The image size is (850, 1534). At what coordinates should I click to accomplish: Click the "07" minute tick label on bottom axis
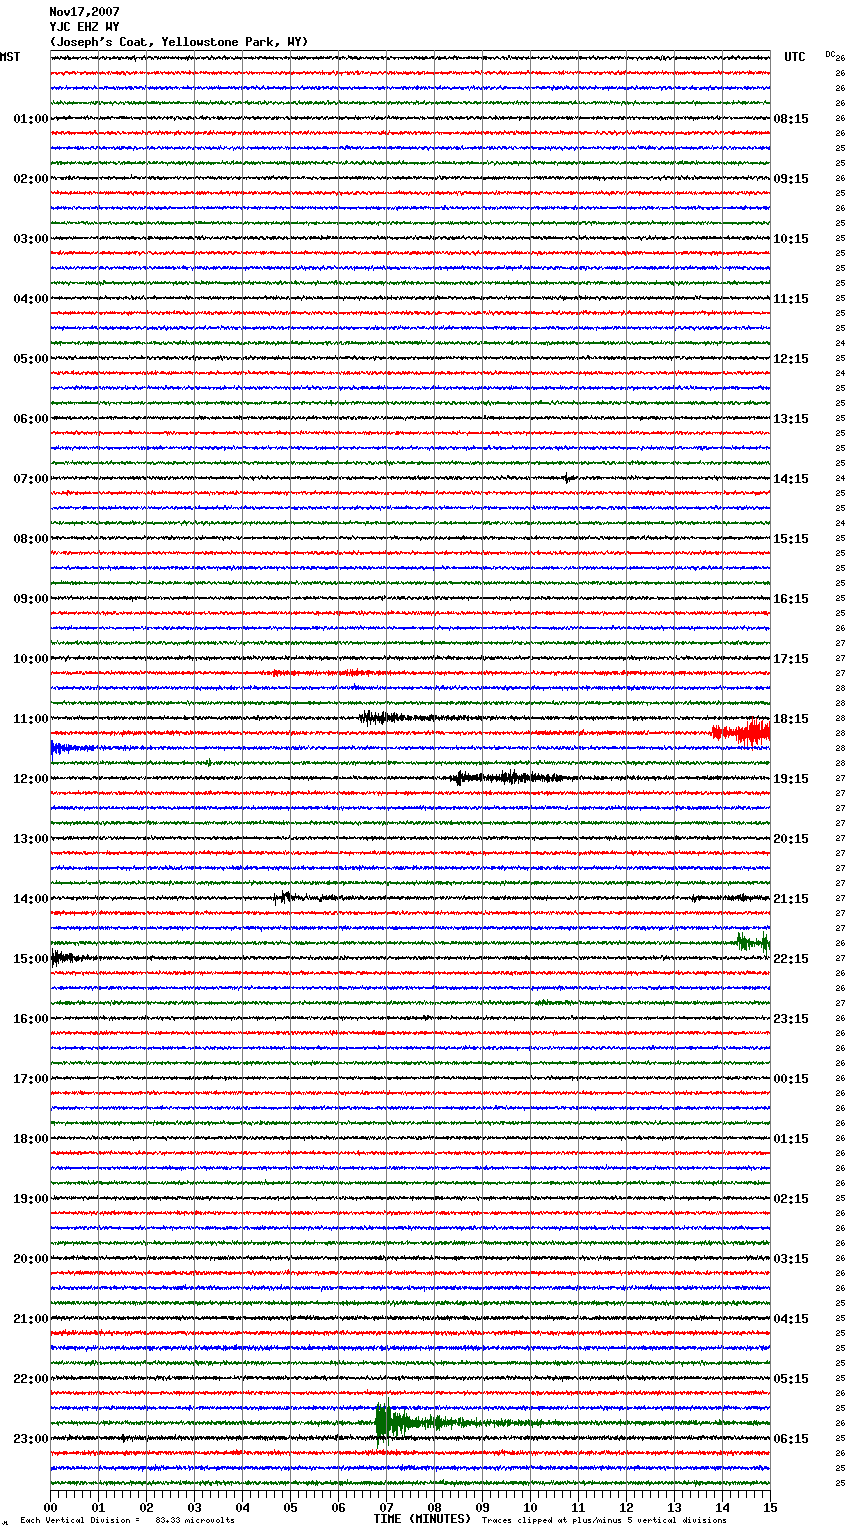click(386, 1507)
